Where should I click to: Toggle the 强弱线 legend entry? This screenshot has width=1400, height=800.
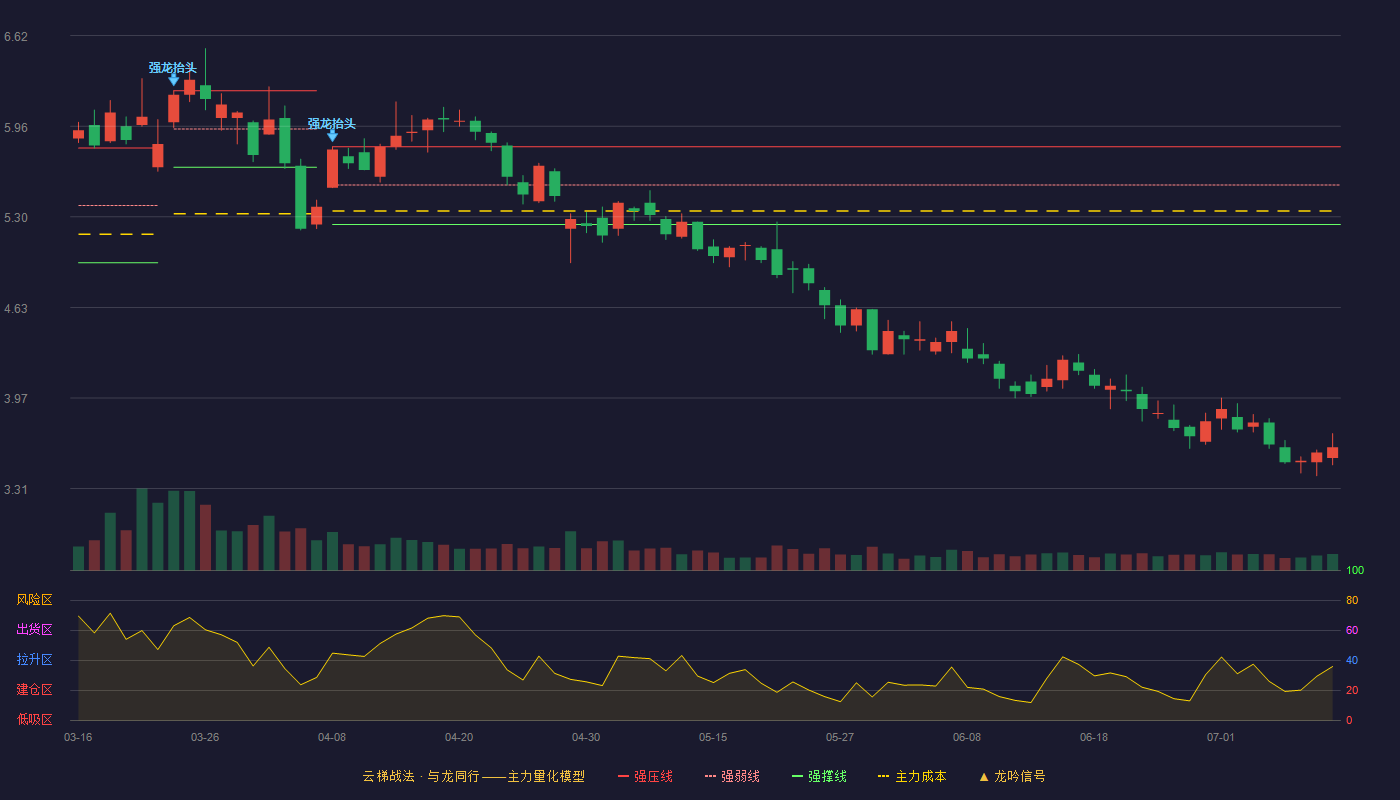[x=732, y=776]
